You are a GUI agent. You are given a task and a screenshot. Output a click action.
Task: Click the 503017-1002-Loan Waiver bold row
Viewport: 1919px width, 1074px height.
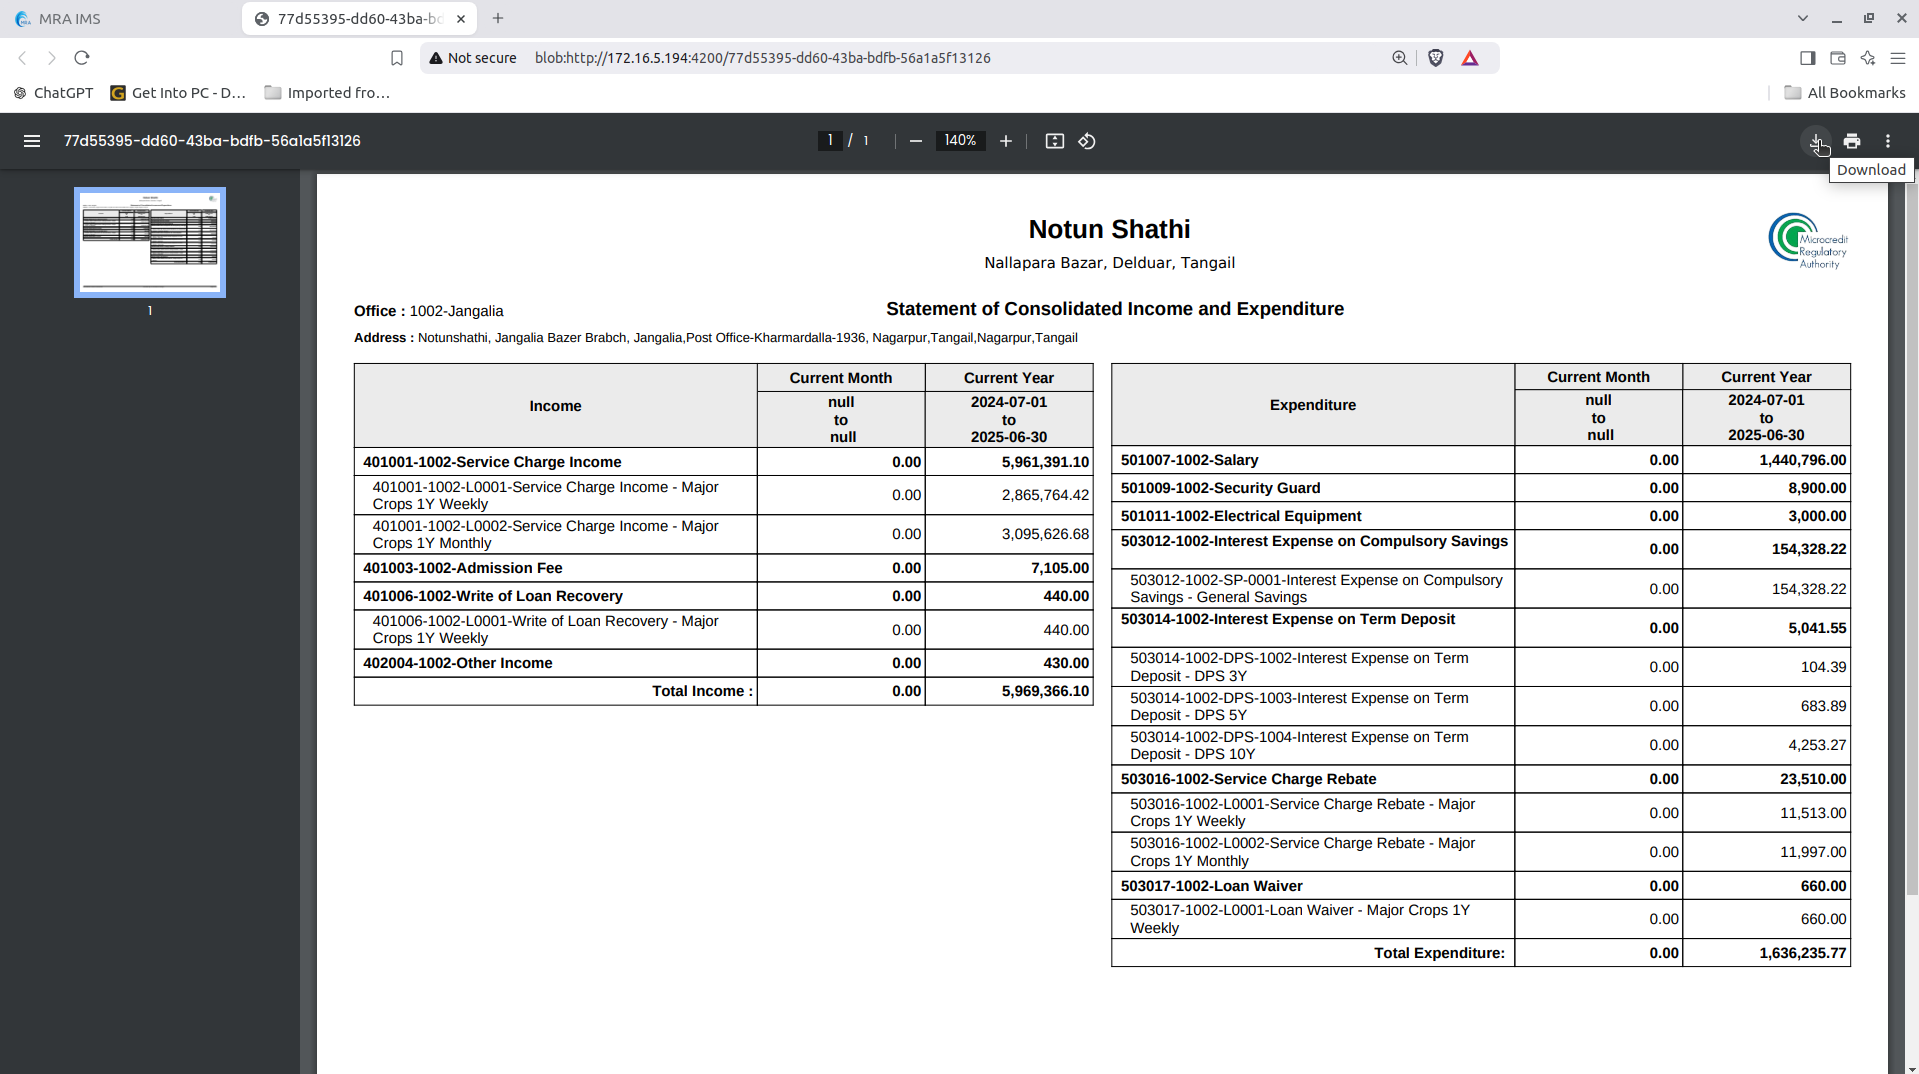pyautogui.click(x=1481, y=886)
